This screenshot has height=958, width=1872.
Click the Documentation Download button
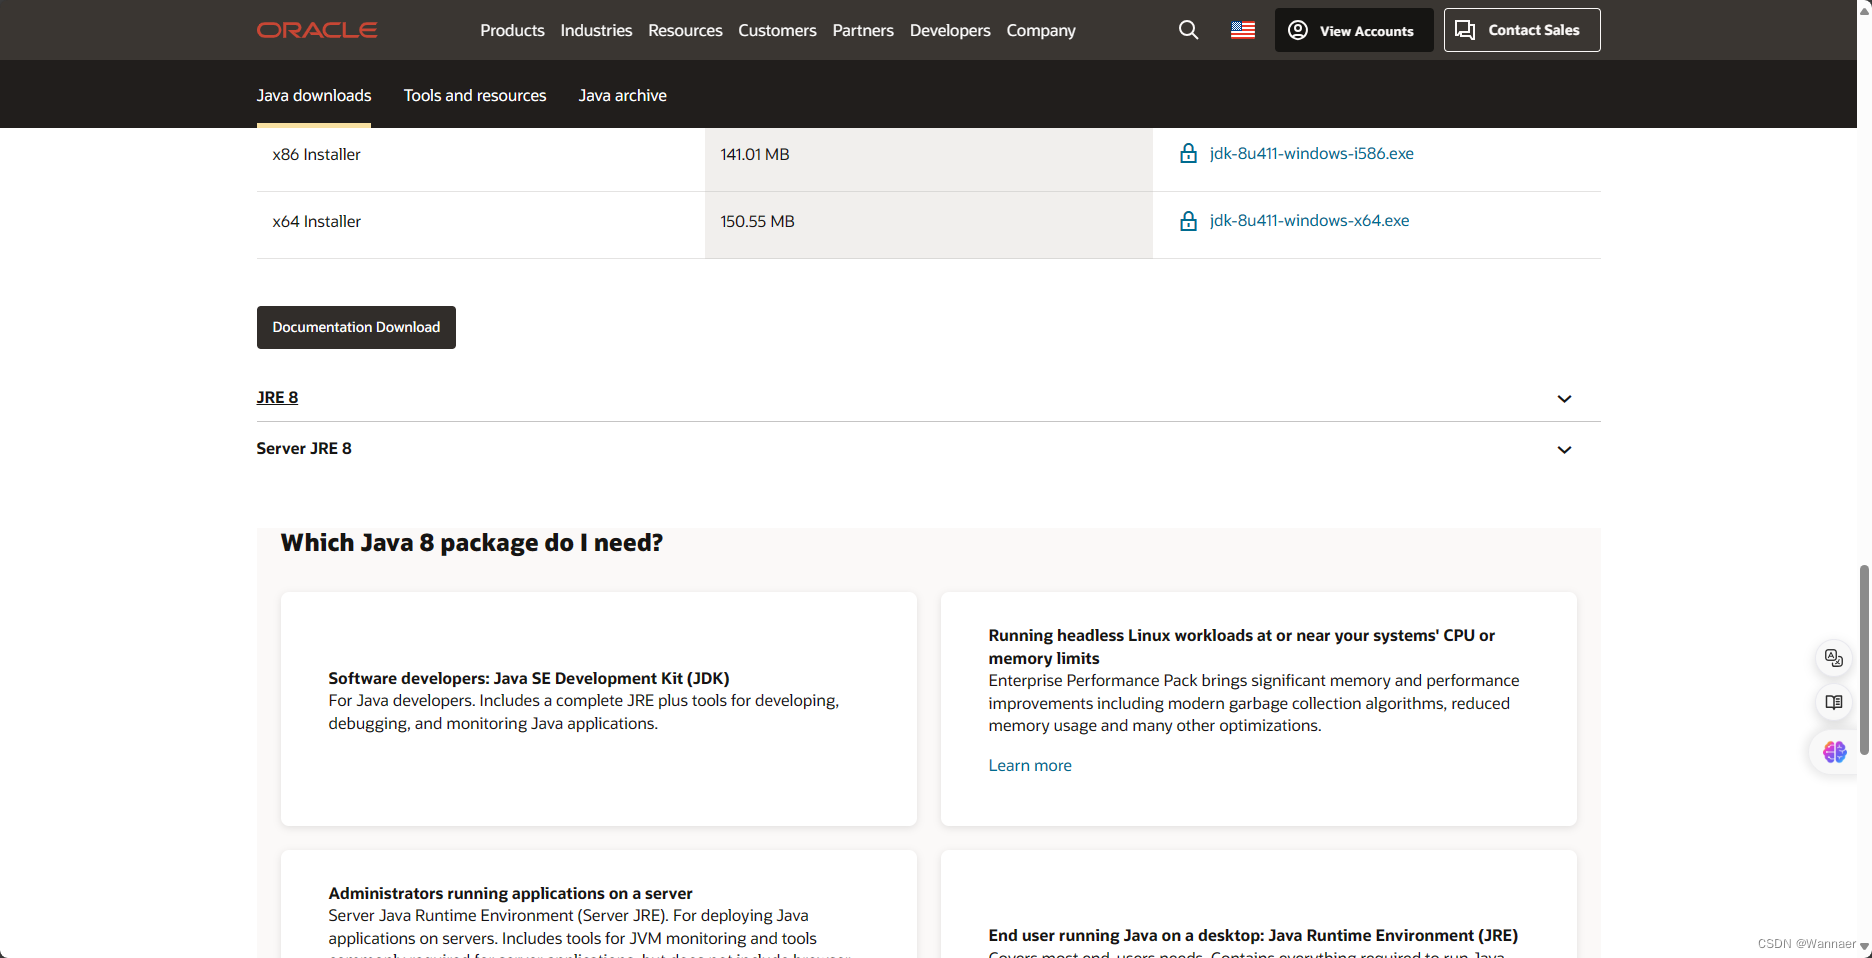[356, 327]
